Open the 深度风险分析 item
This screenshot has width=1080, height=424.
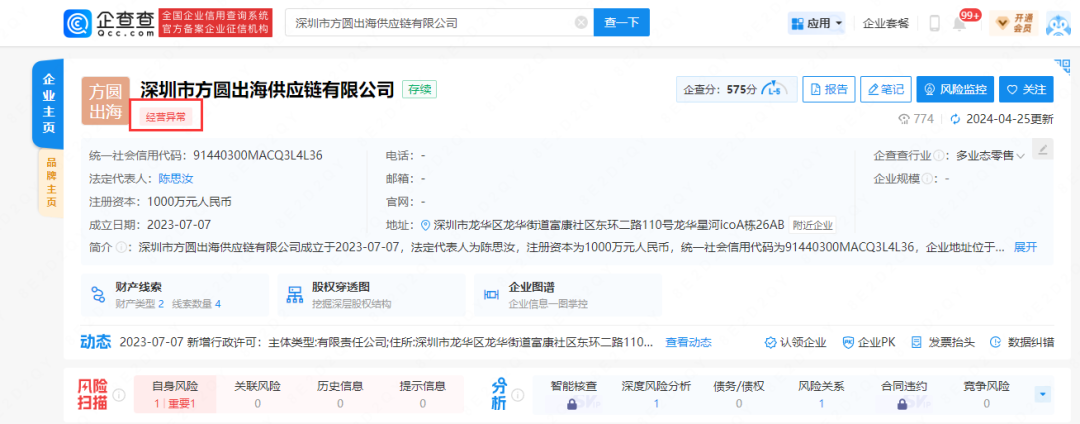click(656, 395)
